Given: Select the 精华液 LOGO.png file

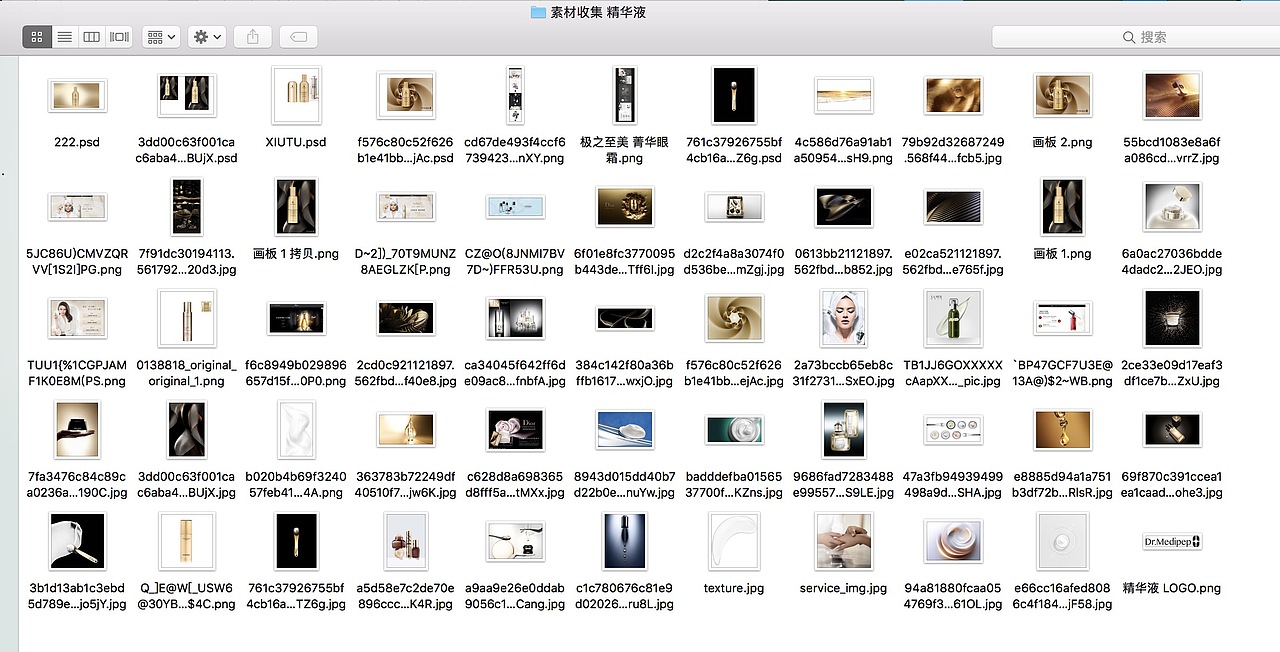Looking at the screenshot, I should (1172, 541).
